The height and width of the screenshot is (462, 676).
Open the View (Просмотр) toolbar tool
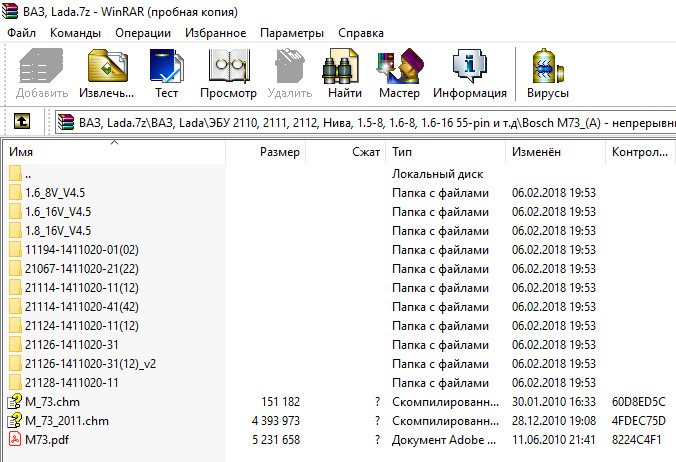pos(228,74)
